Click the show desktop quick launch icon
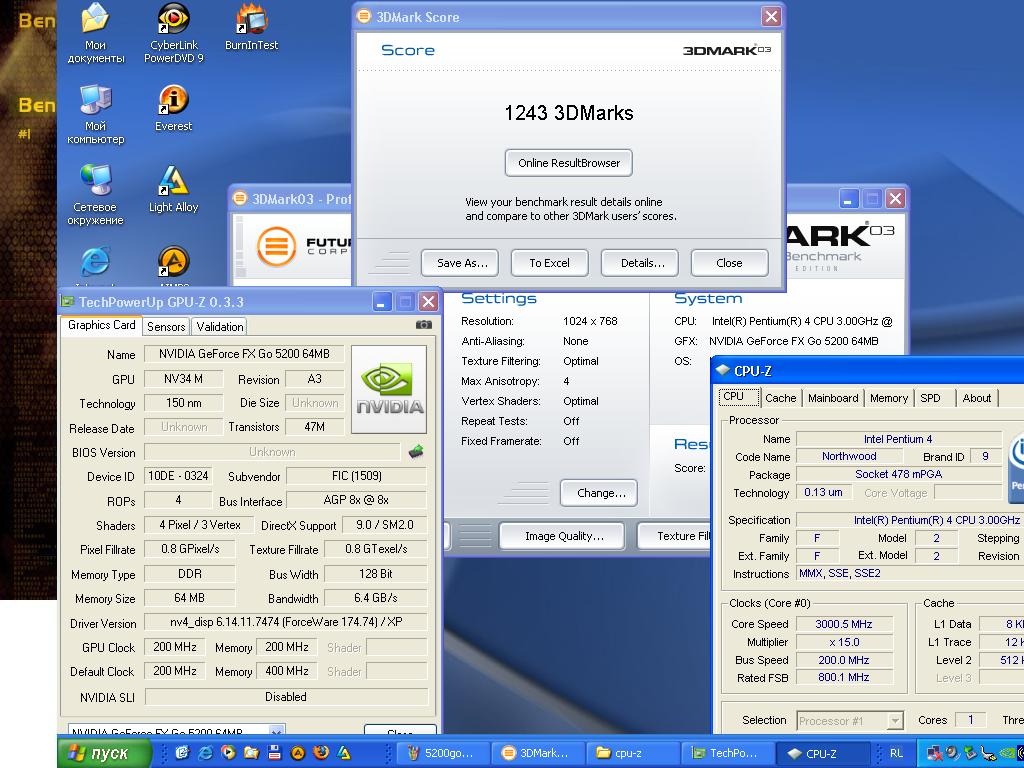Screen dimensions: 1024x768 (182, 753)
